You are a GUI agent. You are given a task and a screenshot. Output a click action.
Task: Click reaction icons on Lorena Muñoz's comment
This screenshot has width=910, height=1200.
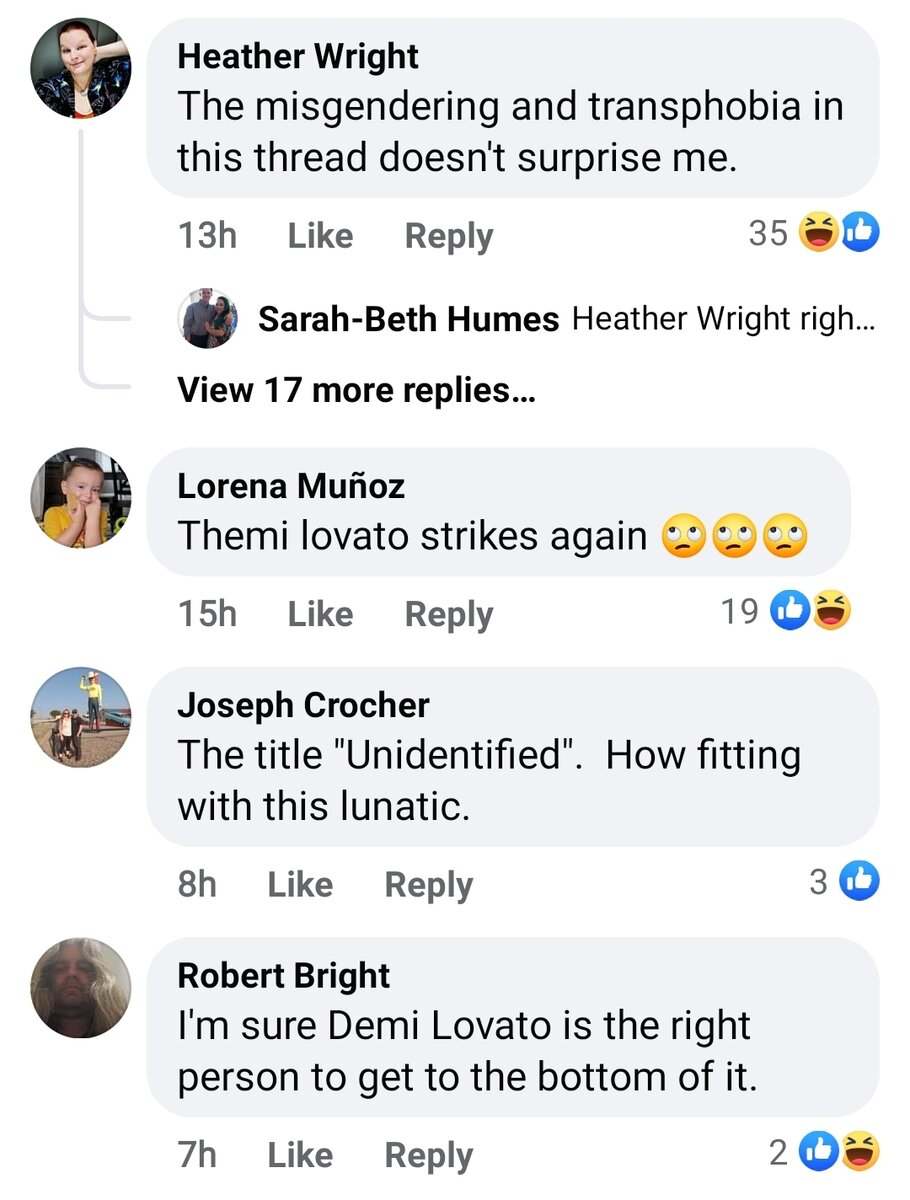(x=811, y=611)
